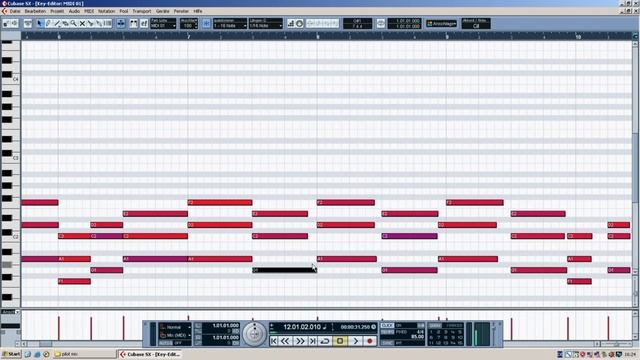Open the Quantize 1-16 Note dropdown

pos(230,26)
